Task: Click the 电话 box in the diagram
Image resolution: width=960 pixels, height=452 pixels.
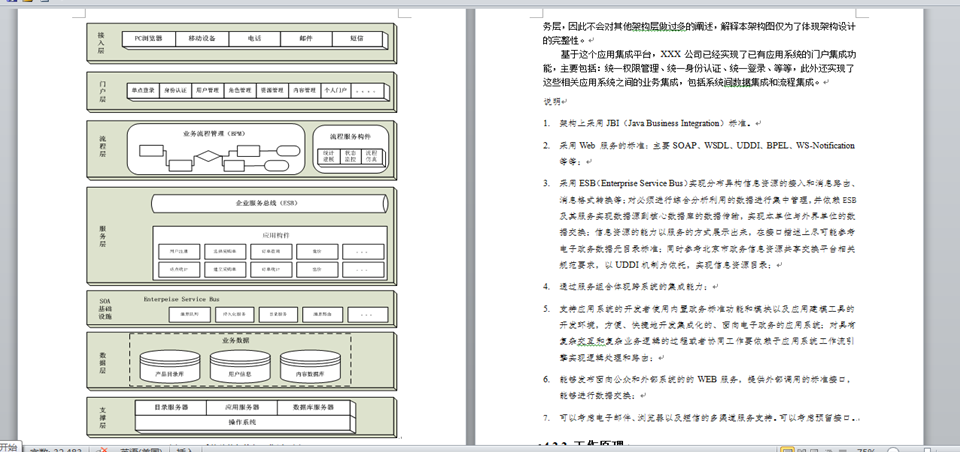Action: [x=254, y=38]
